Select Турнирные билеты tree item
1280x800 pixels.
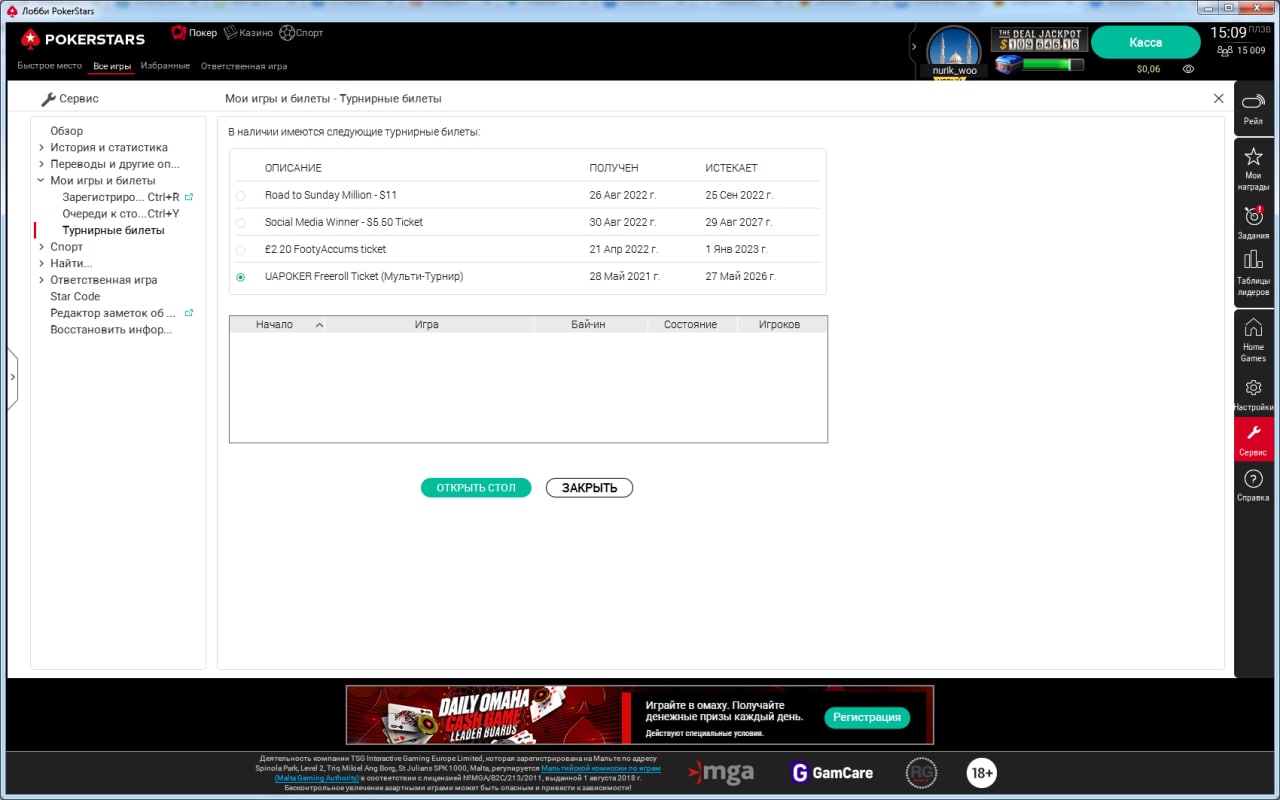(113, 230)
